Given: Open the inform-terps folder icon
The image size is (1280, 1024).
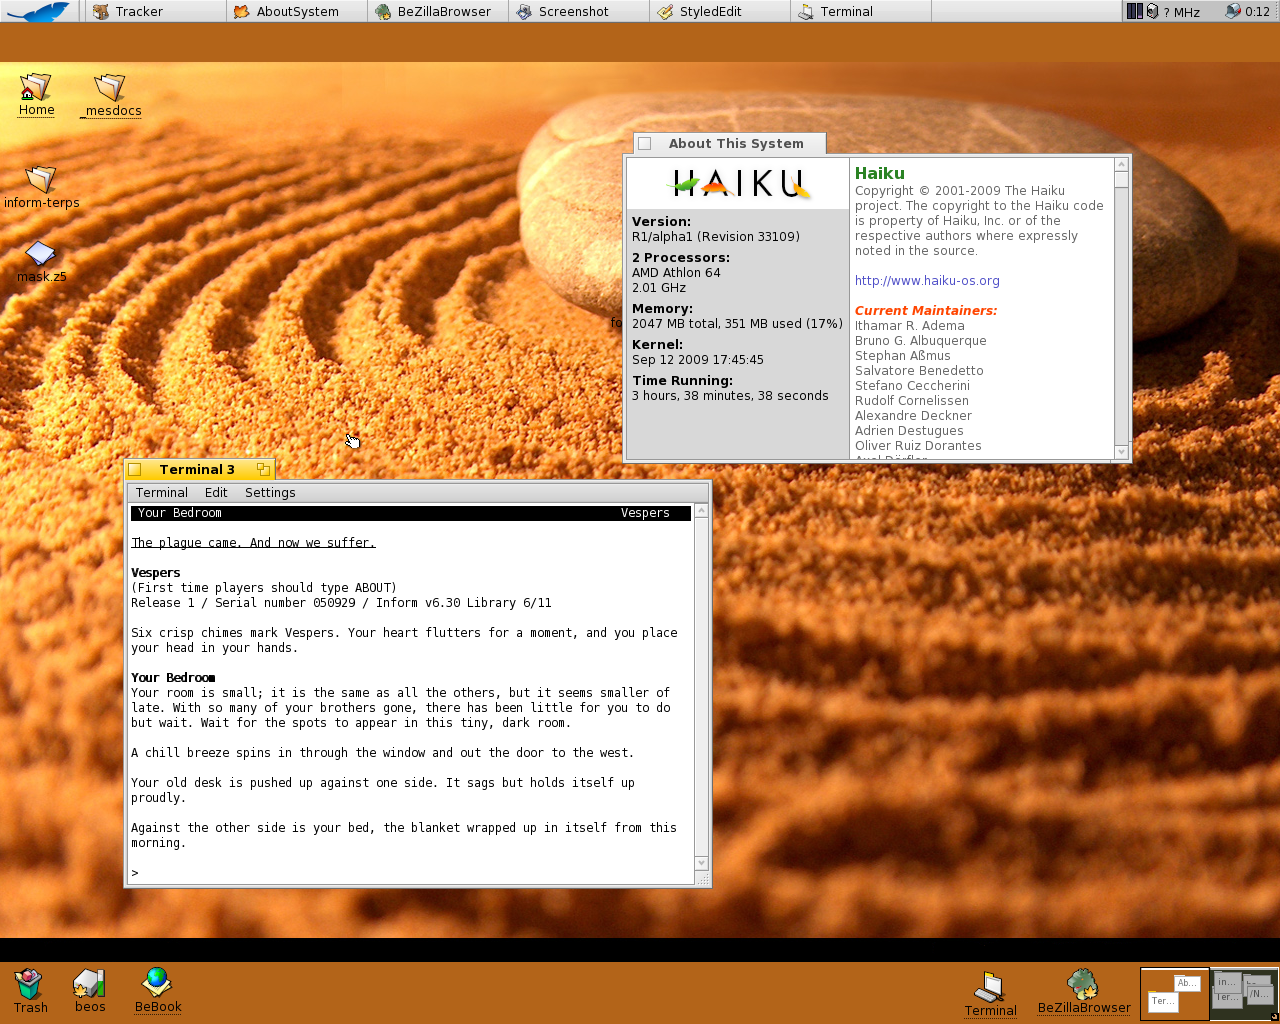Looking at the screenshot, I should 41,187.
